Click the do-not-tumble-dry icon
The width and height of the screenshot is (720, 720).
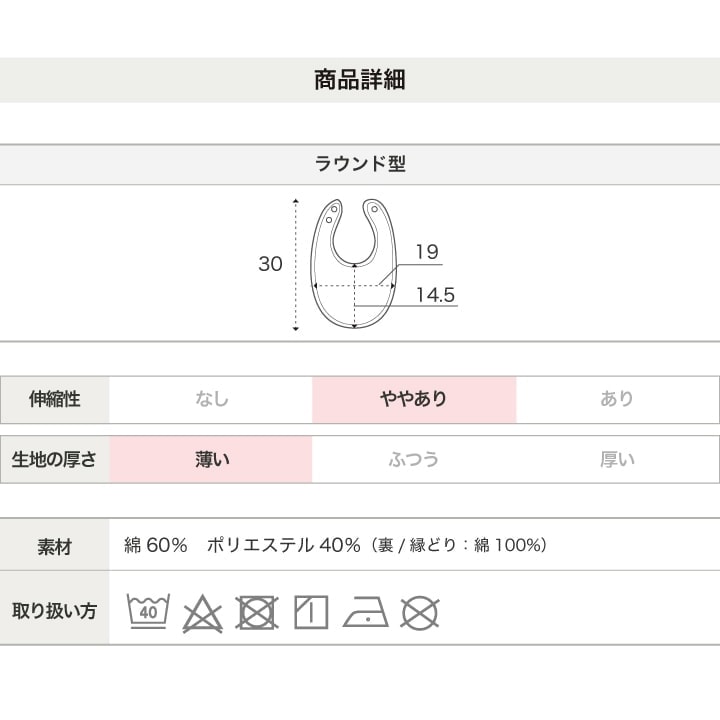click(x=257, y=613)
